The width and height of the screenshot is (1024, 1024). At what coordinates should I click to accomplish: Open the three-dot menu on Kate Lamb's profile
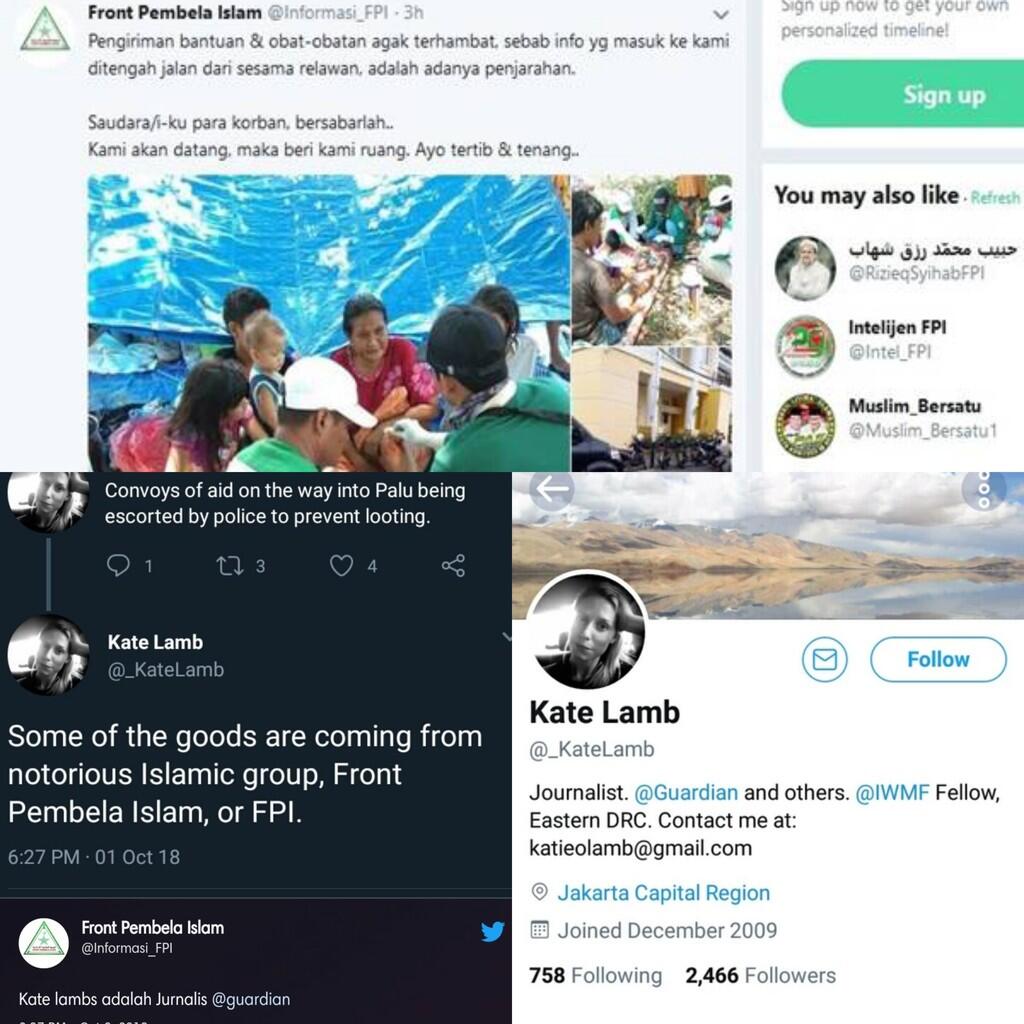pos(984,491)
